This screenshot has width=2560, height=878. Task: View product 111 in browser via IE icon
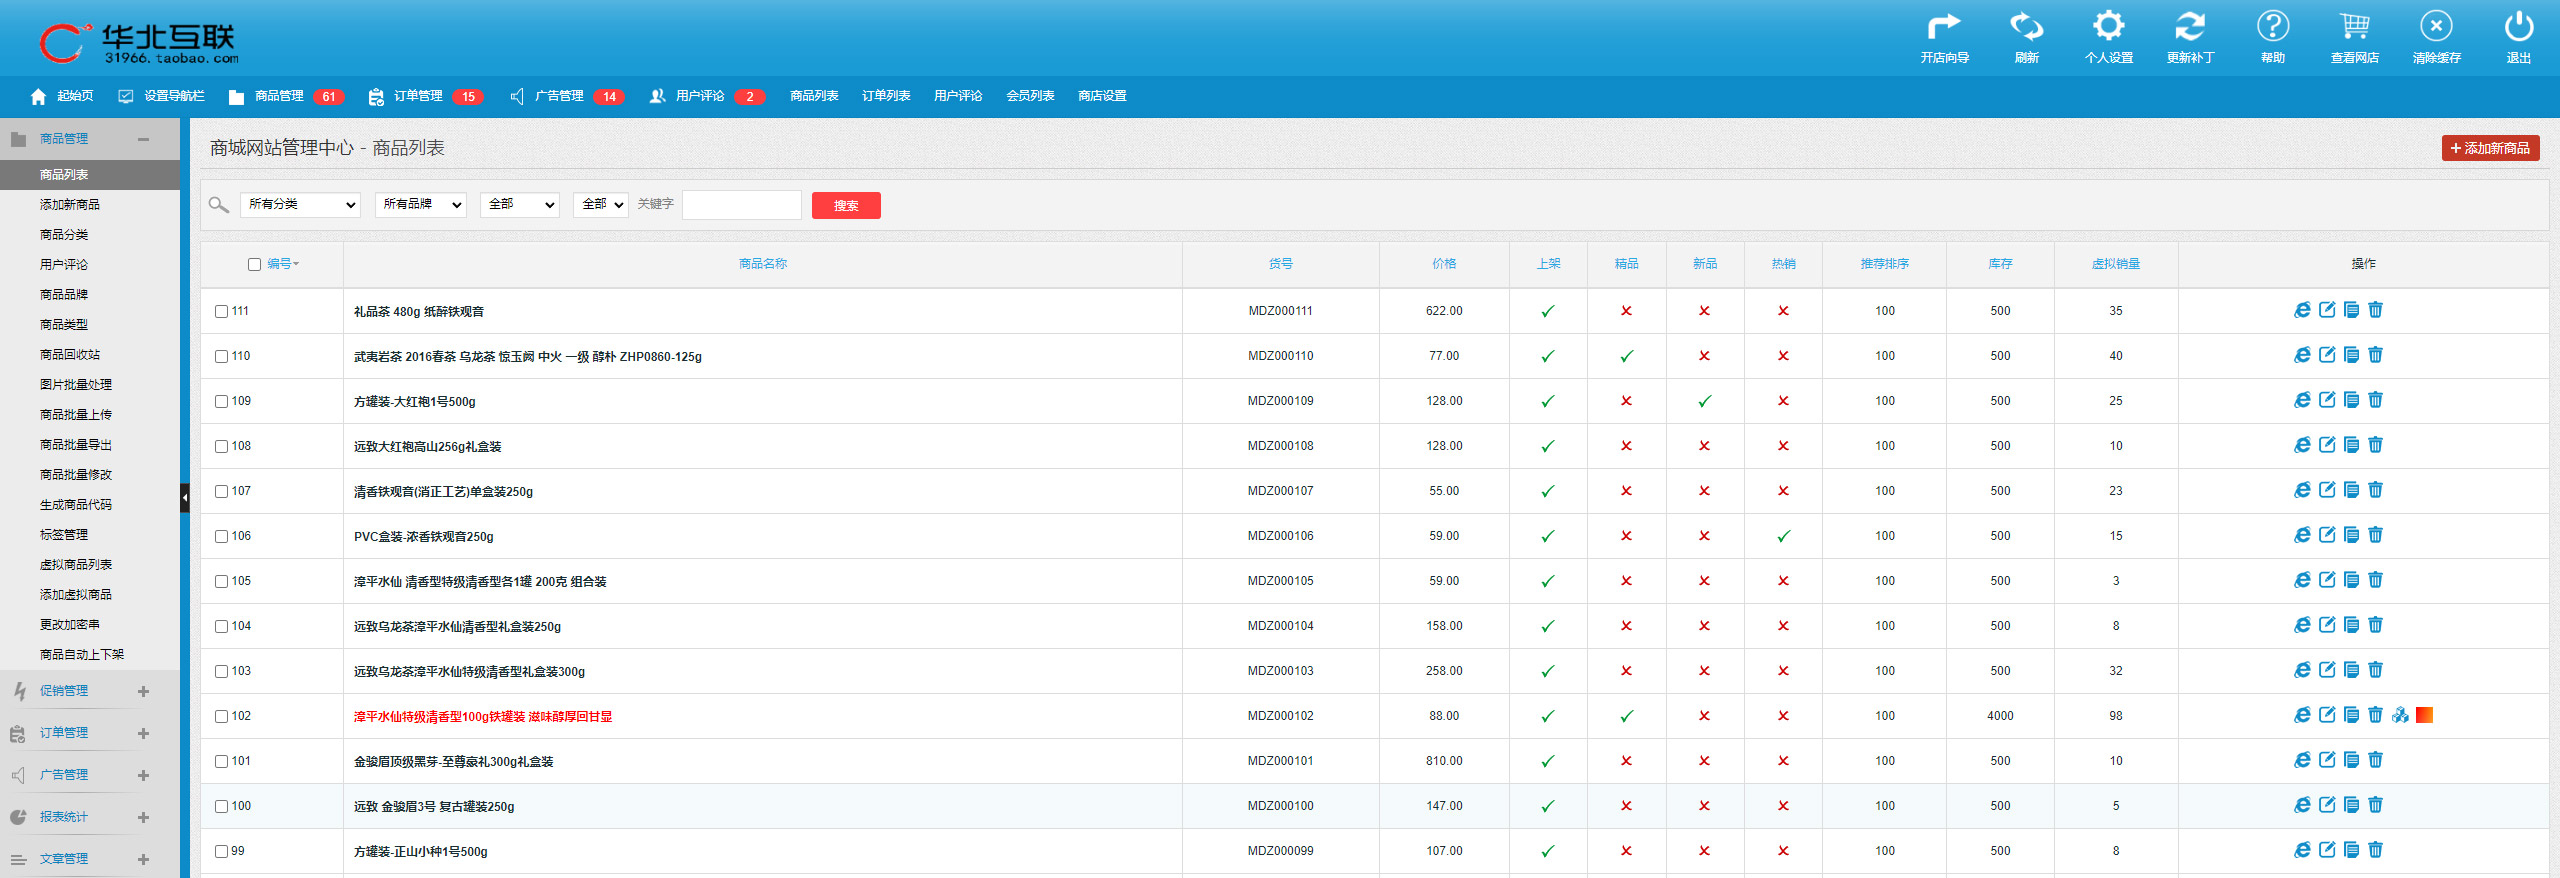(2302, 310)
